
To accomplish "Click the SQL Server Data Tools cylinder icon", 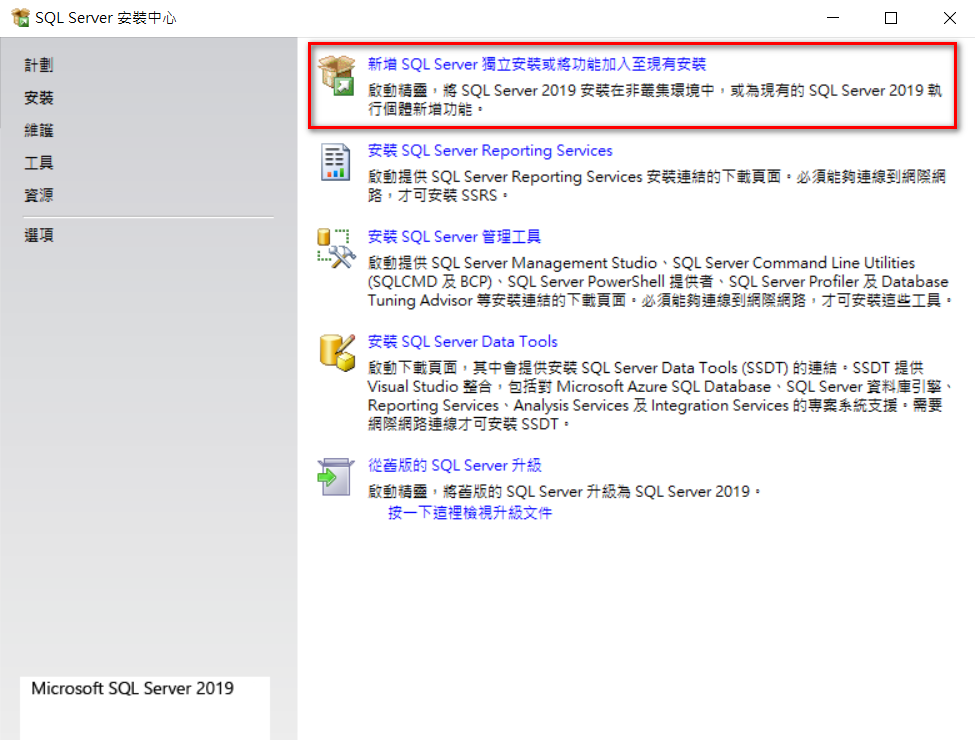I will 337,353.
